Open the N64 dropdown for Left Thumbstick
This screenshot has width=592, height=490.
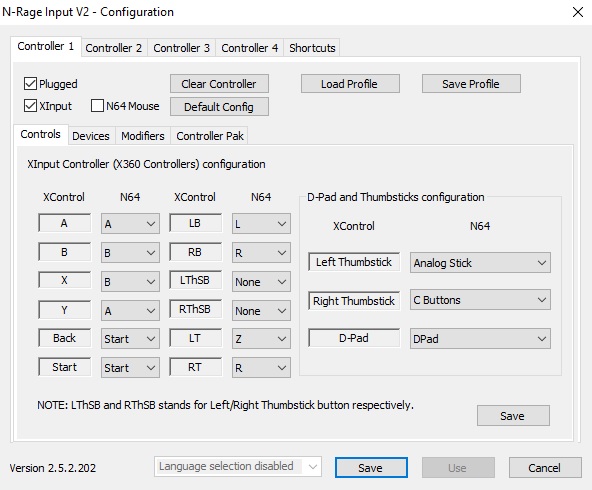tap(480, 263)
